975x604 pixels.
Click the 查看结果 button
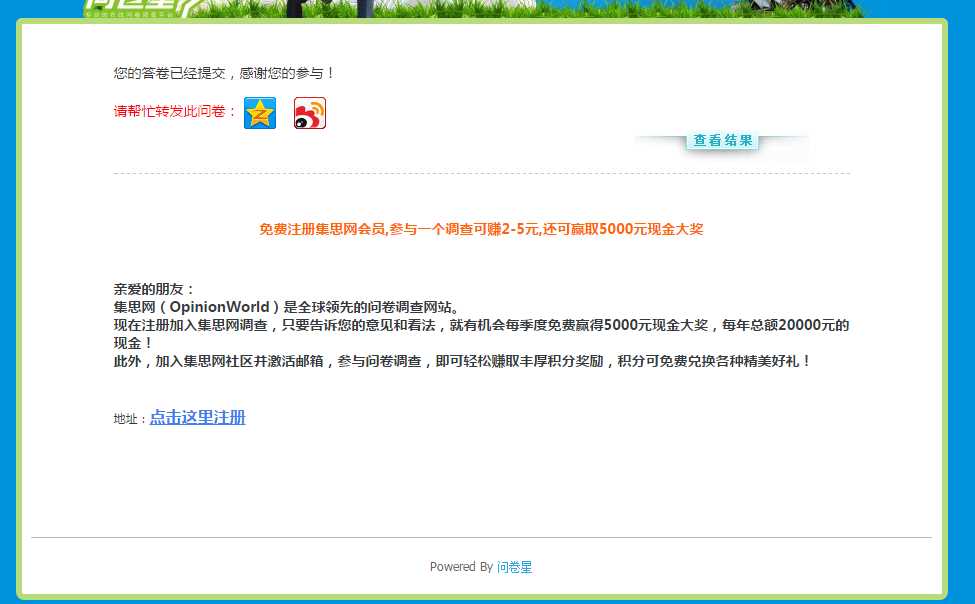click(722, 141)
